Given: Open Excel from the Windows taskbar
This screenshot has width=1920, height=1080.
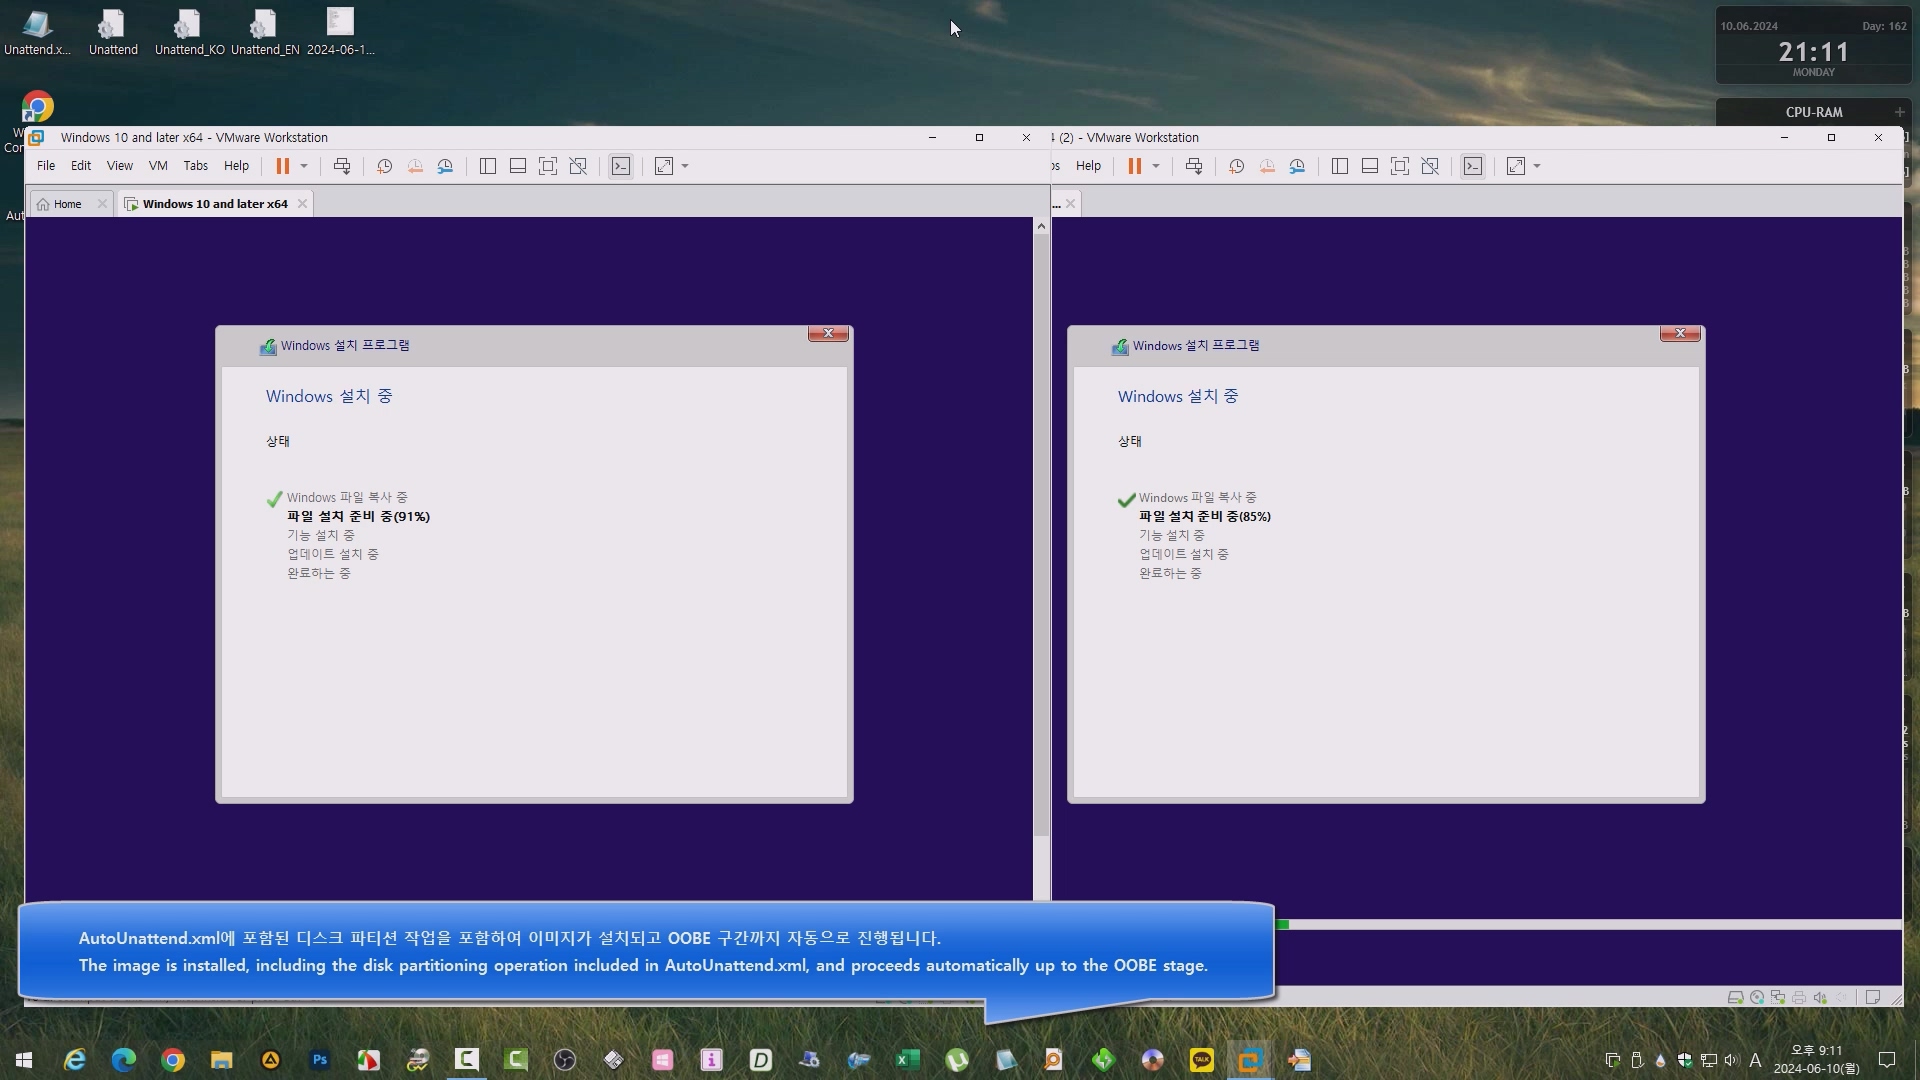Looking at the screenshot, I should (907, 1060).
